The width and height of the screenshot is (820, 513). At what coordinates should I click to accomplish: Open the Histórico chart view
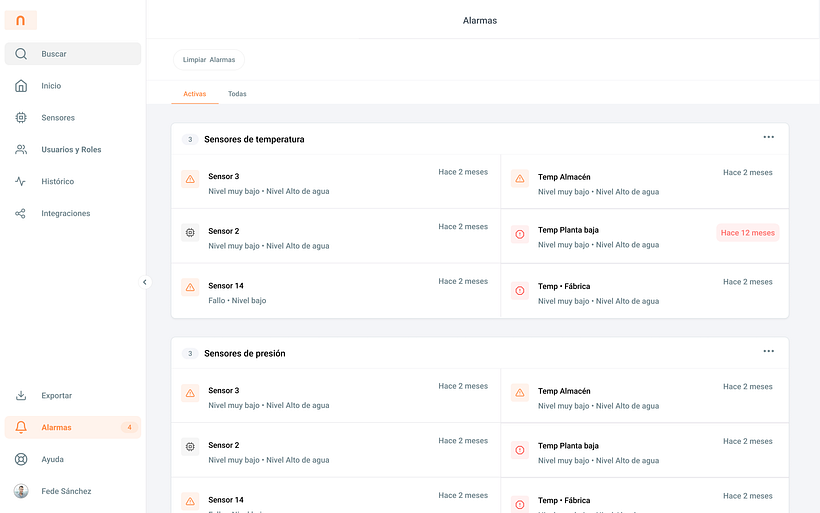pyautogui.click(x=57, y=182)
